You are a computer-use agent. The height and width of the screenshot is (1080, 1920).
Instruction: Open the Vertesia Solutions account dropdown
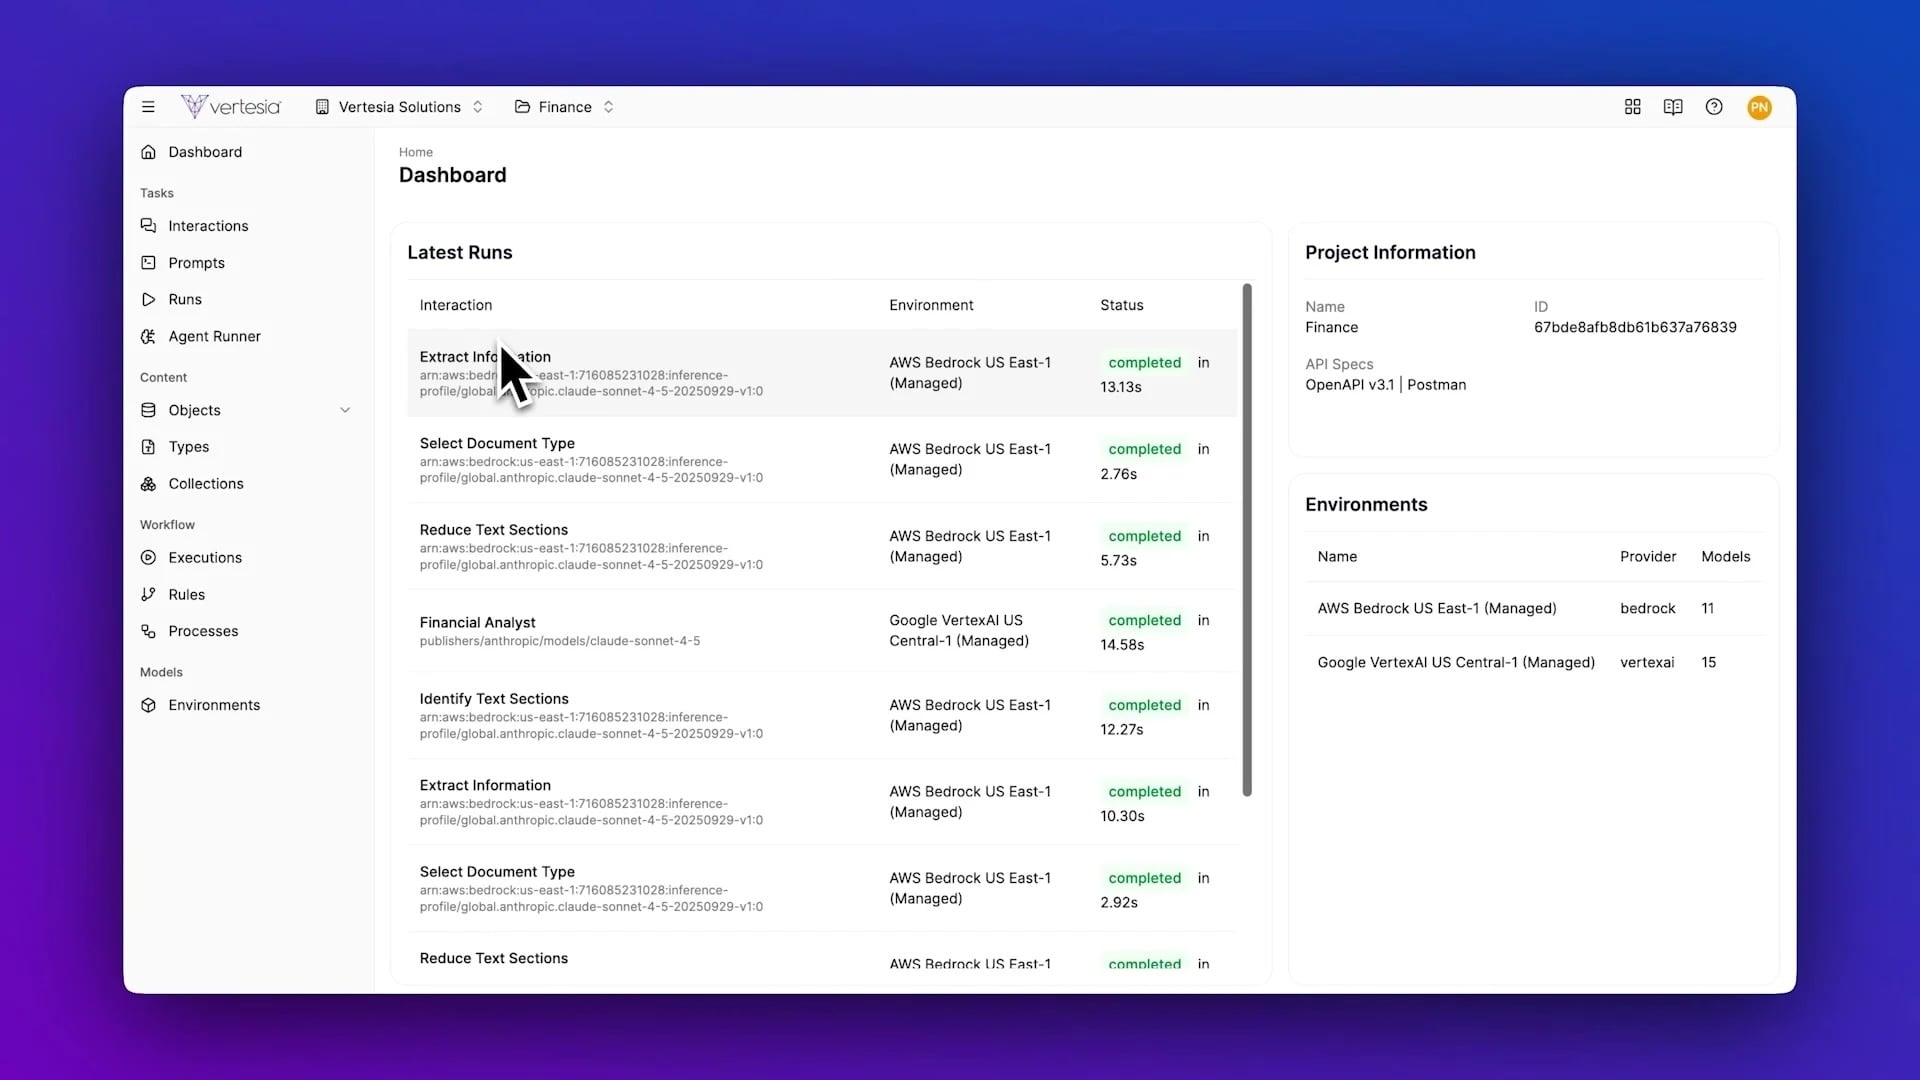(x=399, y=107)
